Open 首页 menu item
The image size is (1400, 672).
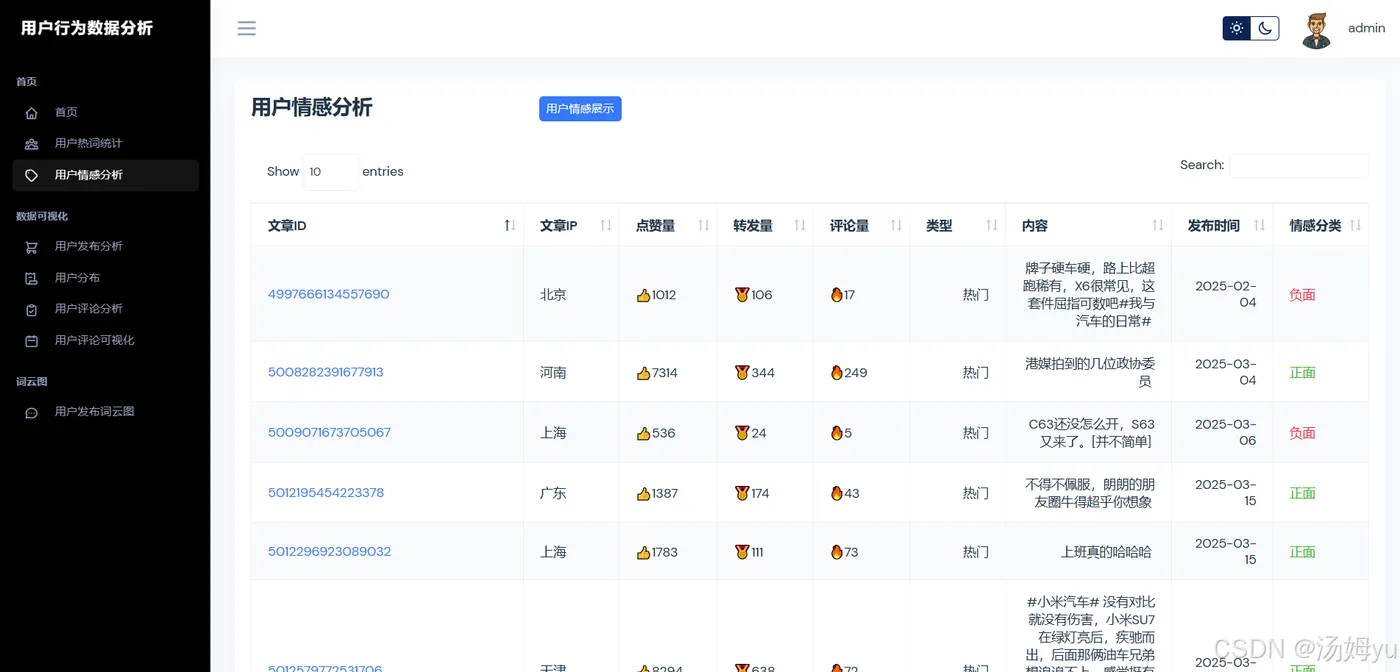point(105,112)
